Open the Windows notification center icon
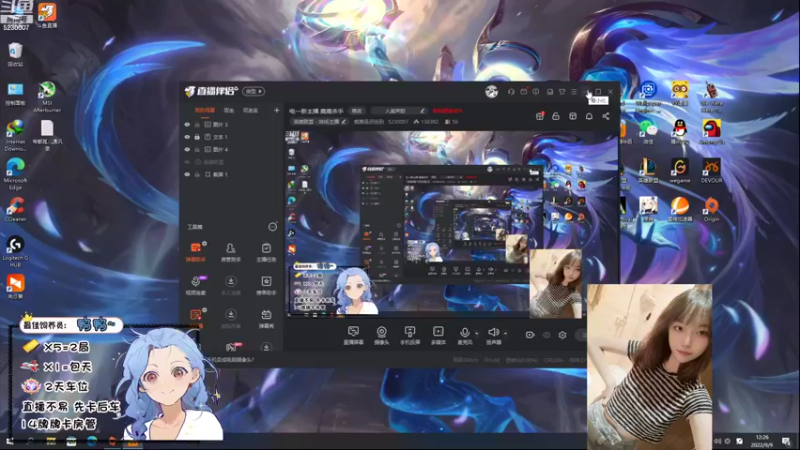 click(x=786, y=441)
